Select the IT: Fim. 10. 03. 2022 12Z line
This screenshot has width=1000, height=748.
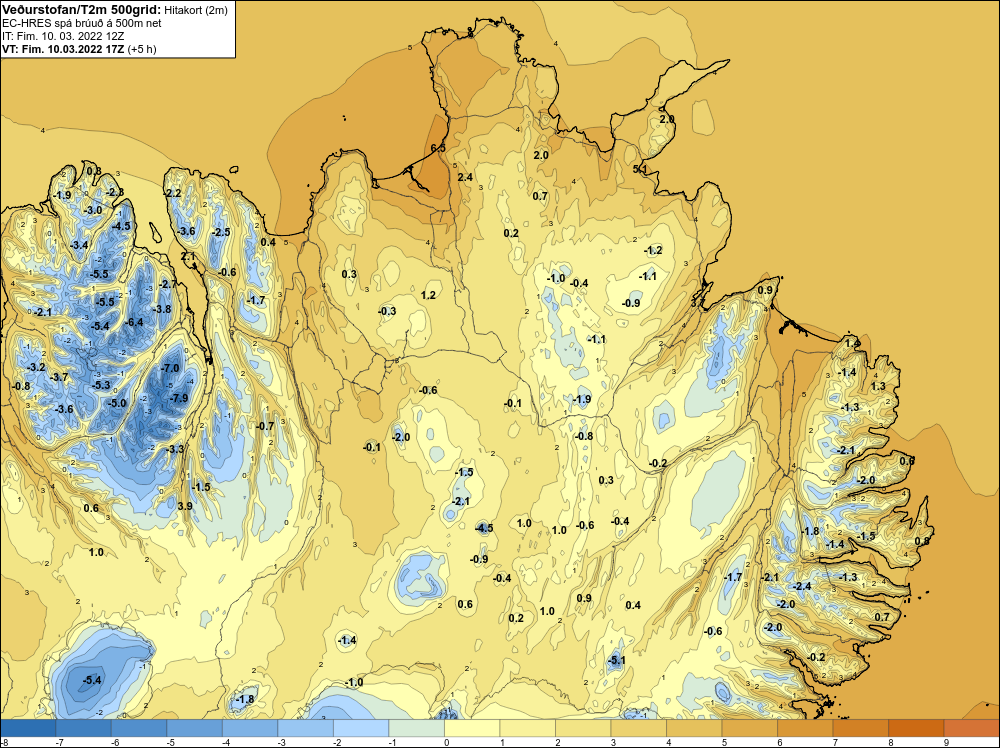pyautogui.click(x=64, y=36)
